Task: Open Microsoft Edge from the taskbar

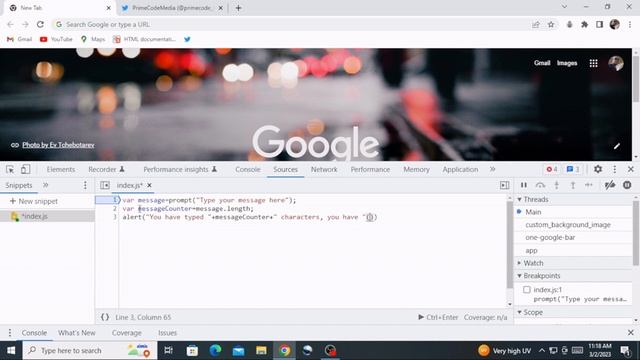Action: click(x=216, y=350)
